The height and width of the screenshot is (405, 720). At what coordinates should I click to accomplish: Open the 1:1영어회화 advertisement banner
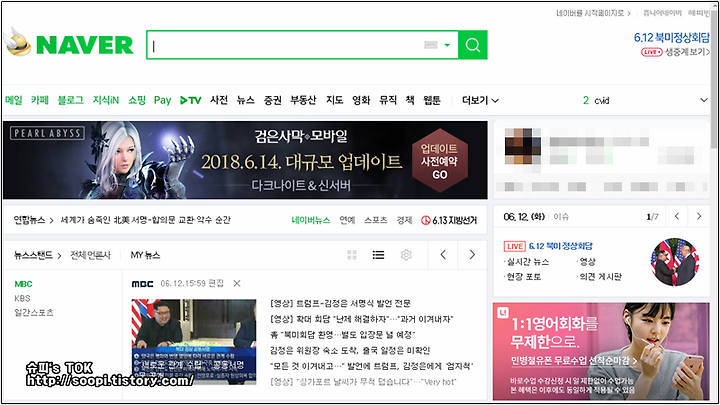(x=601, y=351)
